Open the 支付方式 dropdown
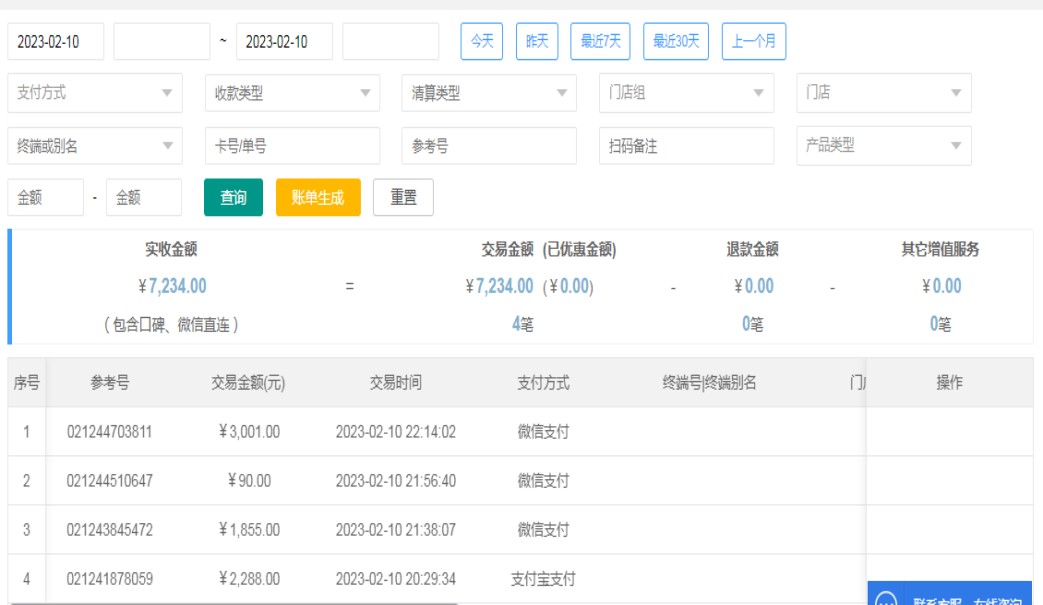The height and width of the screenshot is (605, 1043). [x=95, y=93]
